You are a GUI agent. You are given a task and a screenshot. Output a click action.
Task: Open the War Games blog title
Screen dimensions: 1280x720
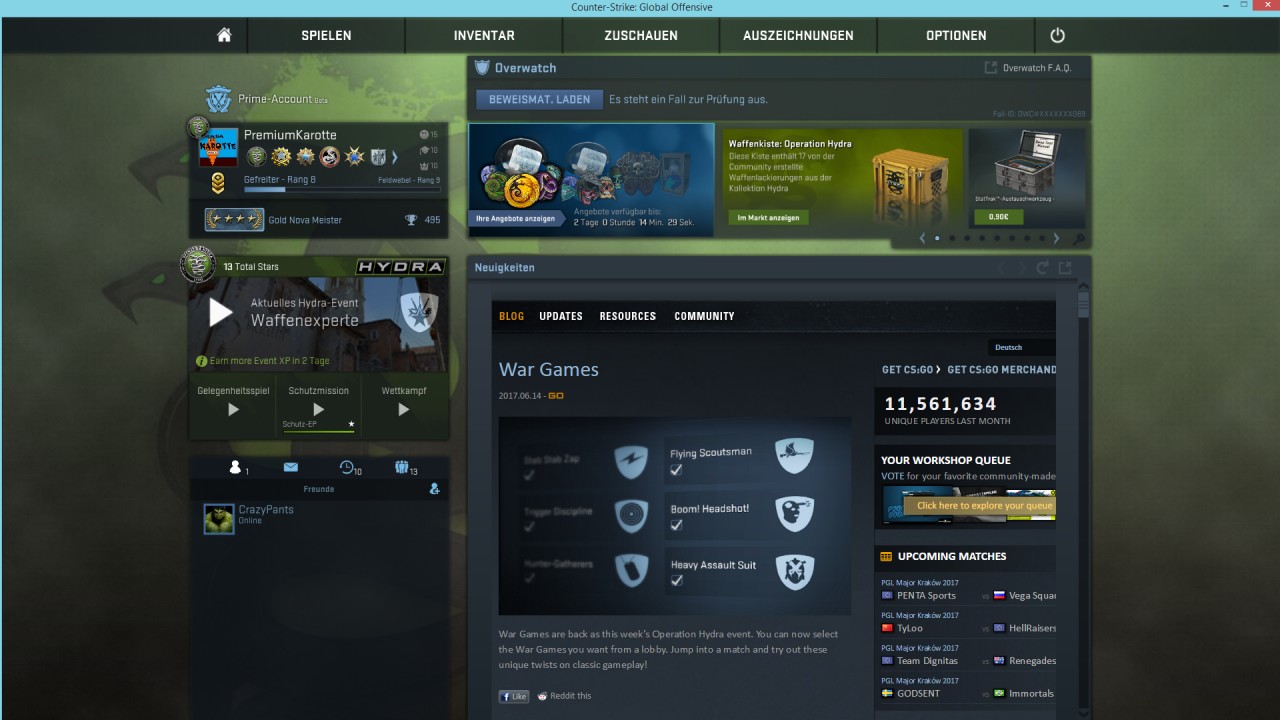tap(548, 369)
